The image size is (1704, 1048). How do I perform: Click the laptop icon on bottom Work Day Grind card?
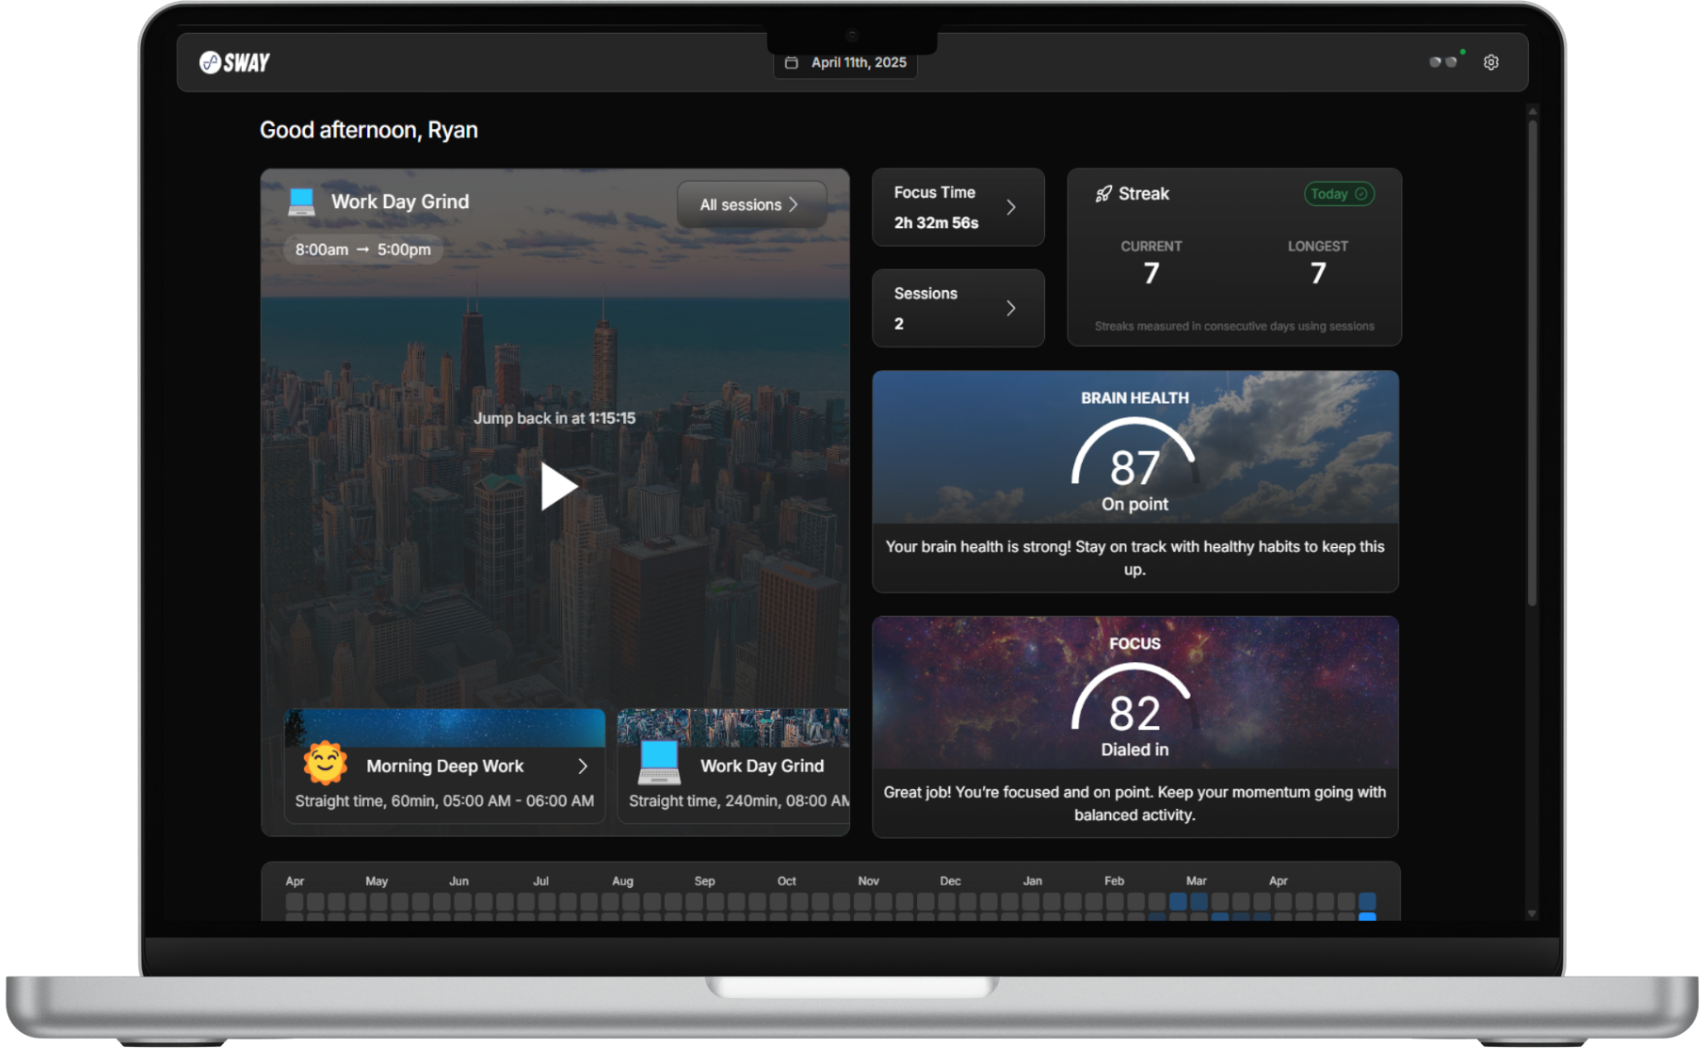pyautogui.click(x=659, y=764)
